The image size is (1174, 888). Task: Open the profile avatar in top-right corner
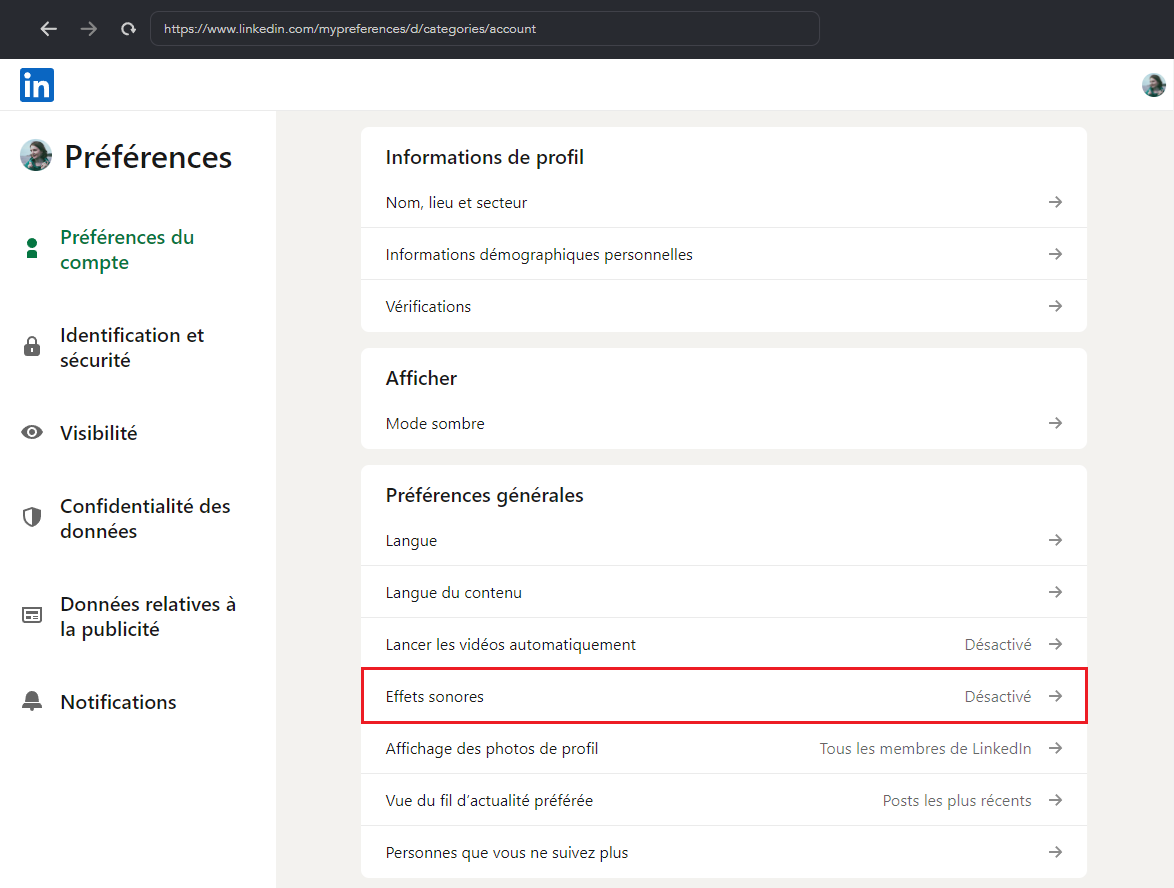[1153, 85]
